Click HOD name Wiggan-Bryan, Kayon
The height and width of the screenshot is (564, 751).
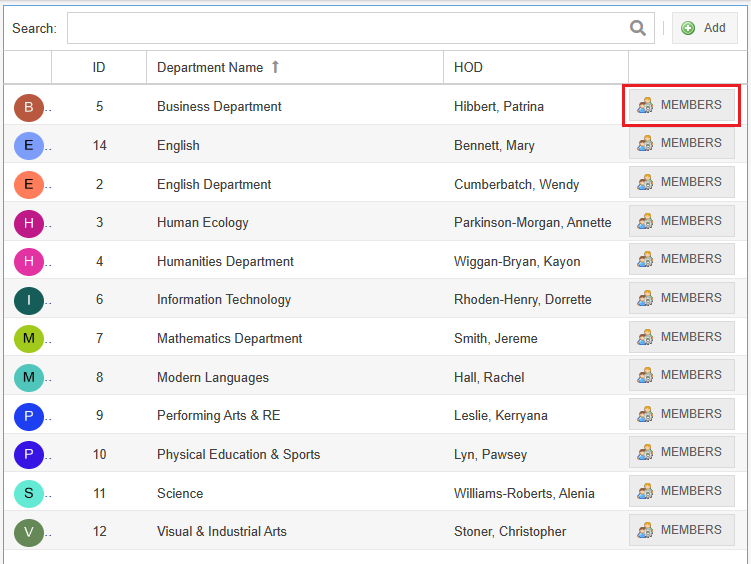point(517,261)
